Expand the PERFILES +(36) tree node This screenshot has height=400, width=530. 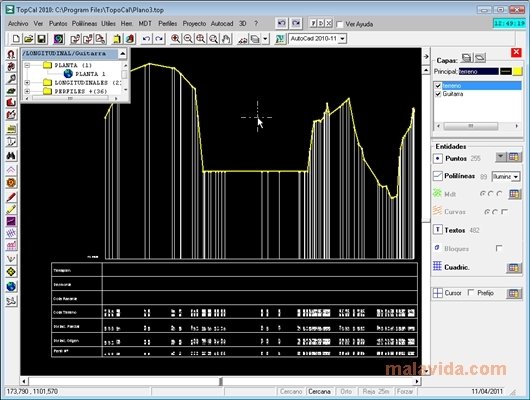click(x=27, y=91)
